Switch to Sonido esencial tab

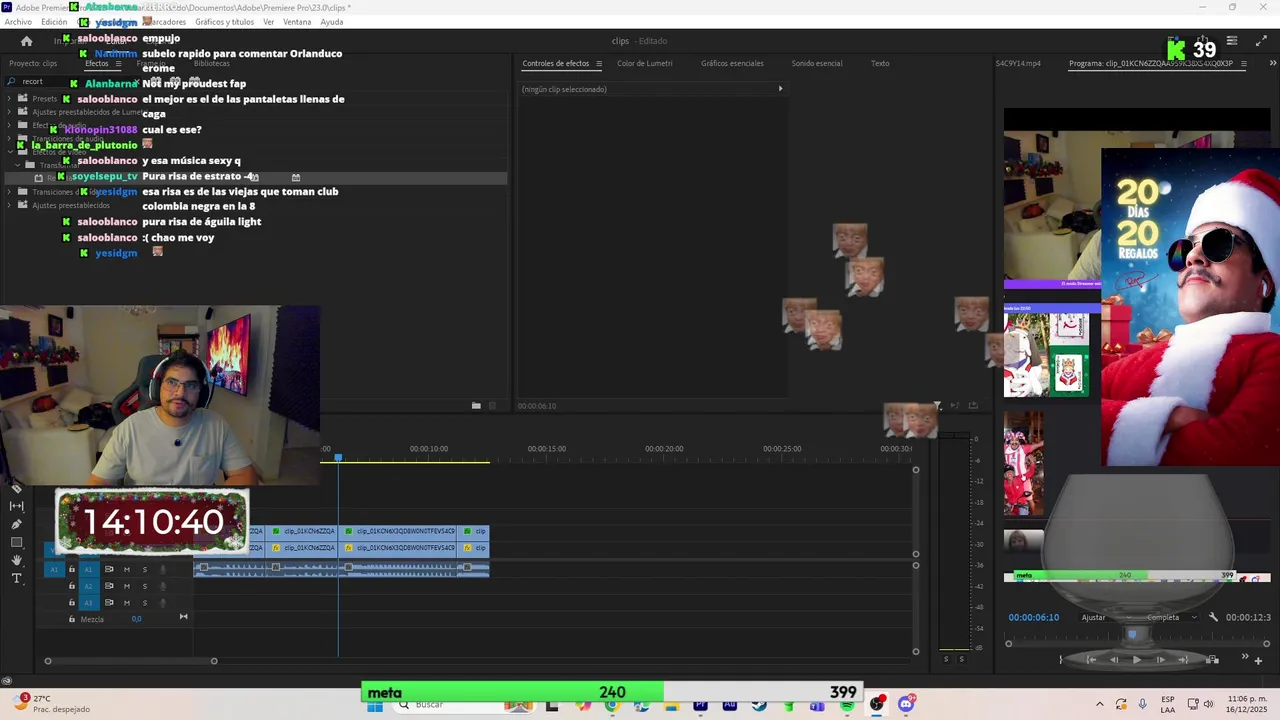click(817, 63)
